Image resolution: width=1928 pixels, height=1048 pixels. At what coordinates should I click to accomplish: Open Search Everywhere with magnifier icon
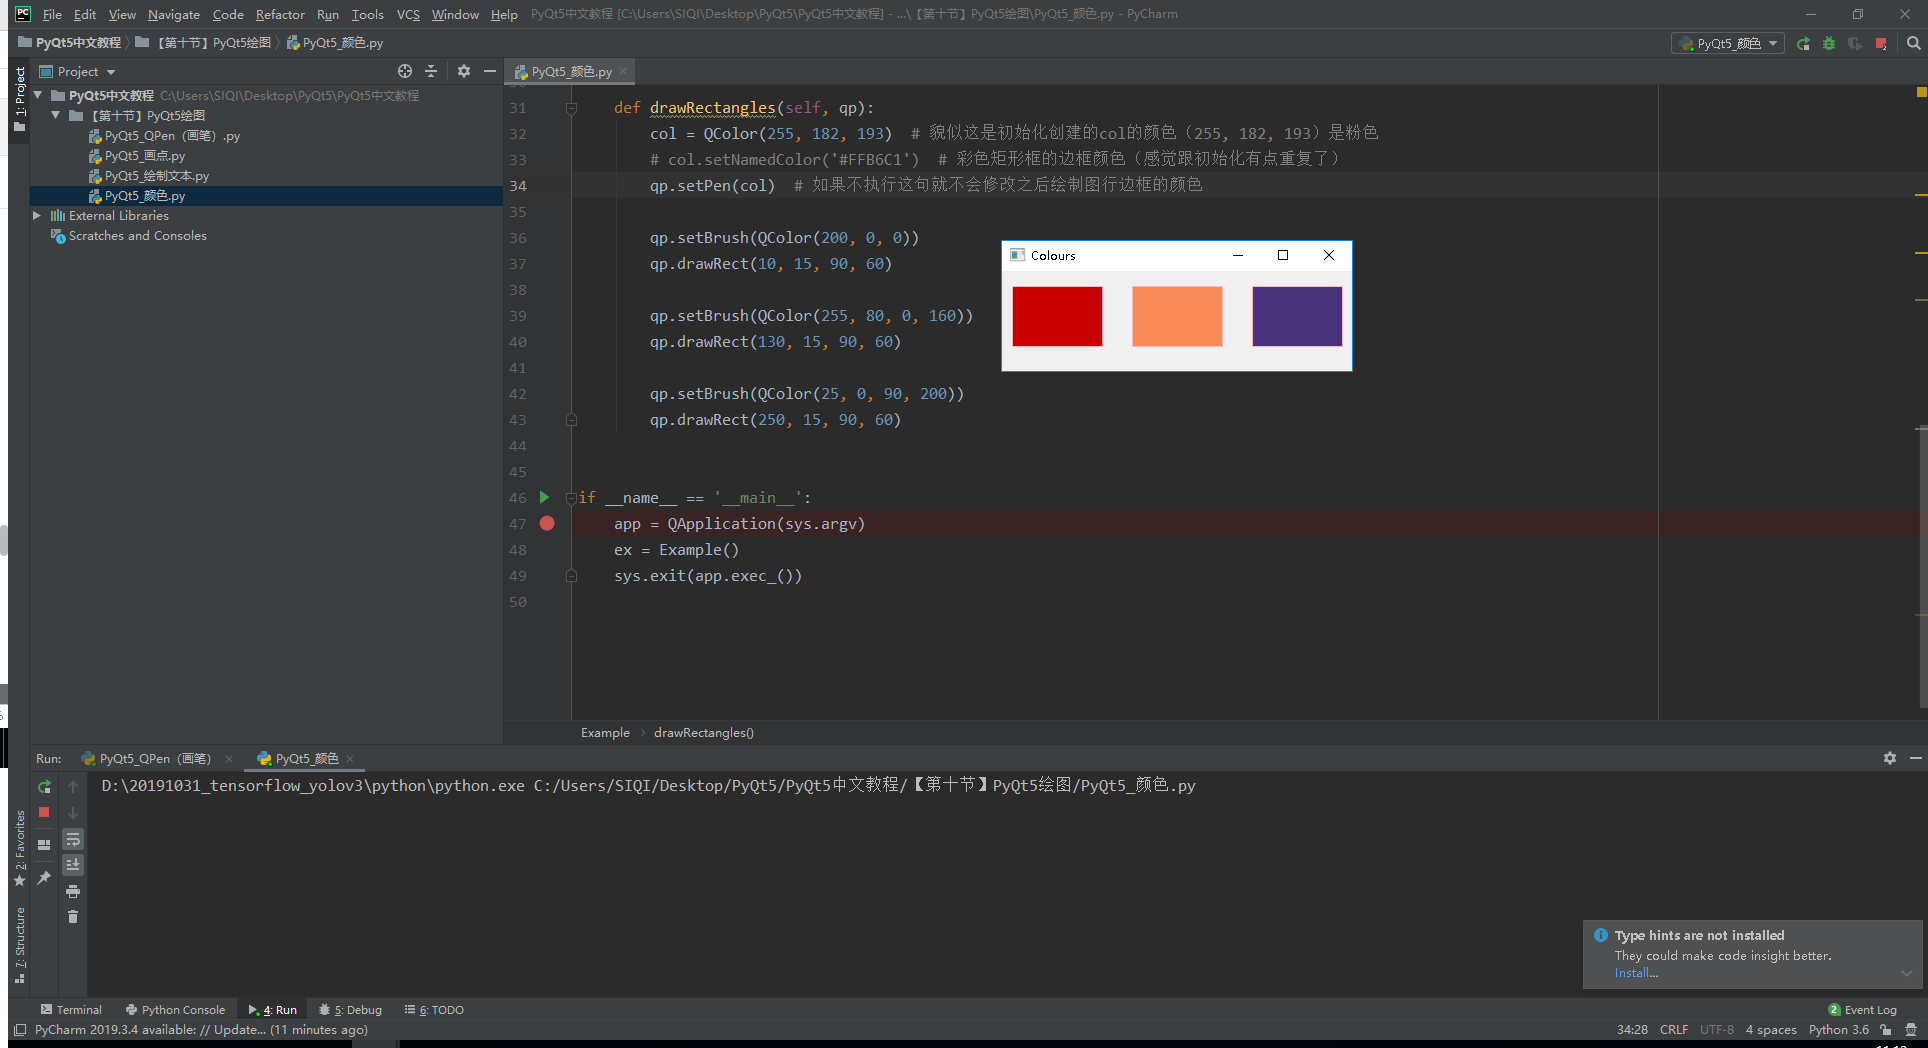pyautogui.click(x=1914, y=43)
